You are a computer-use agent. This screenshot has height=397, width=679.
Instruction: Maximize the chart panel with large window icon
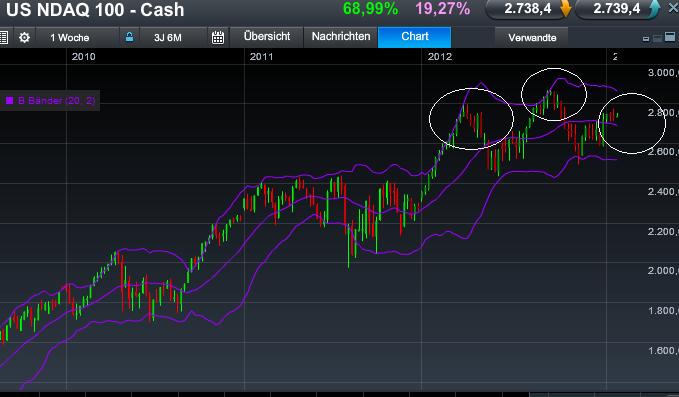[670, 37]
